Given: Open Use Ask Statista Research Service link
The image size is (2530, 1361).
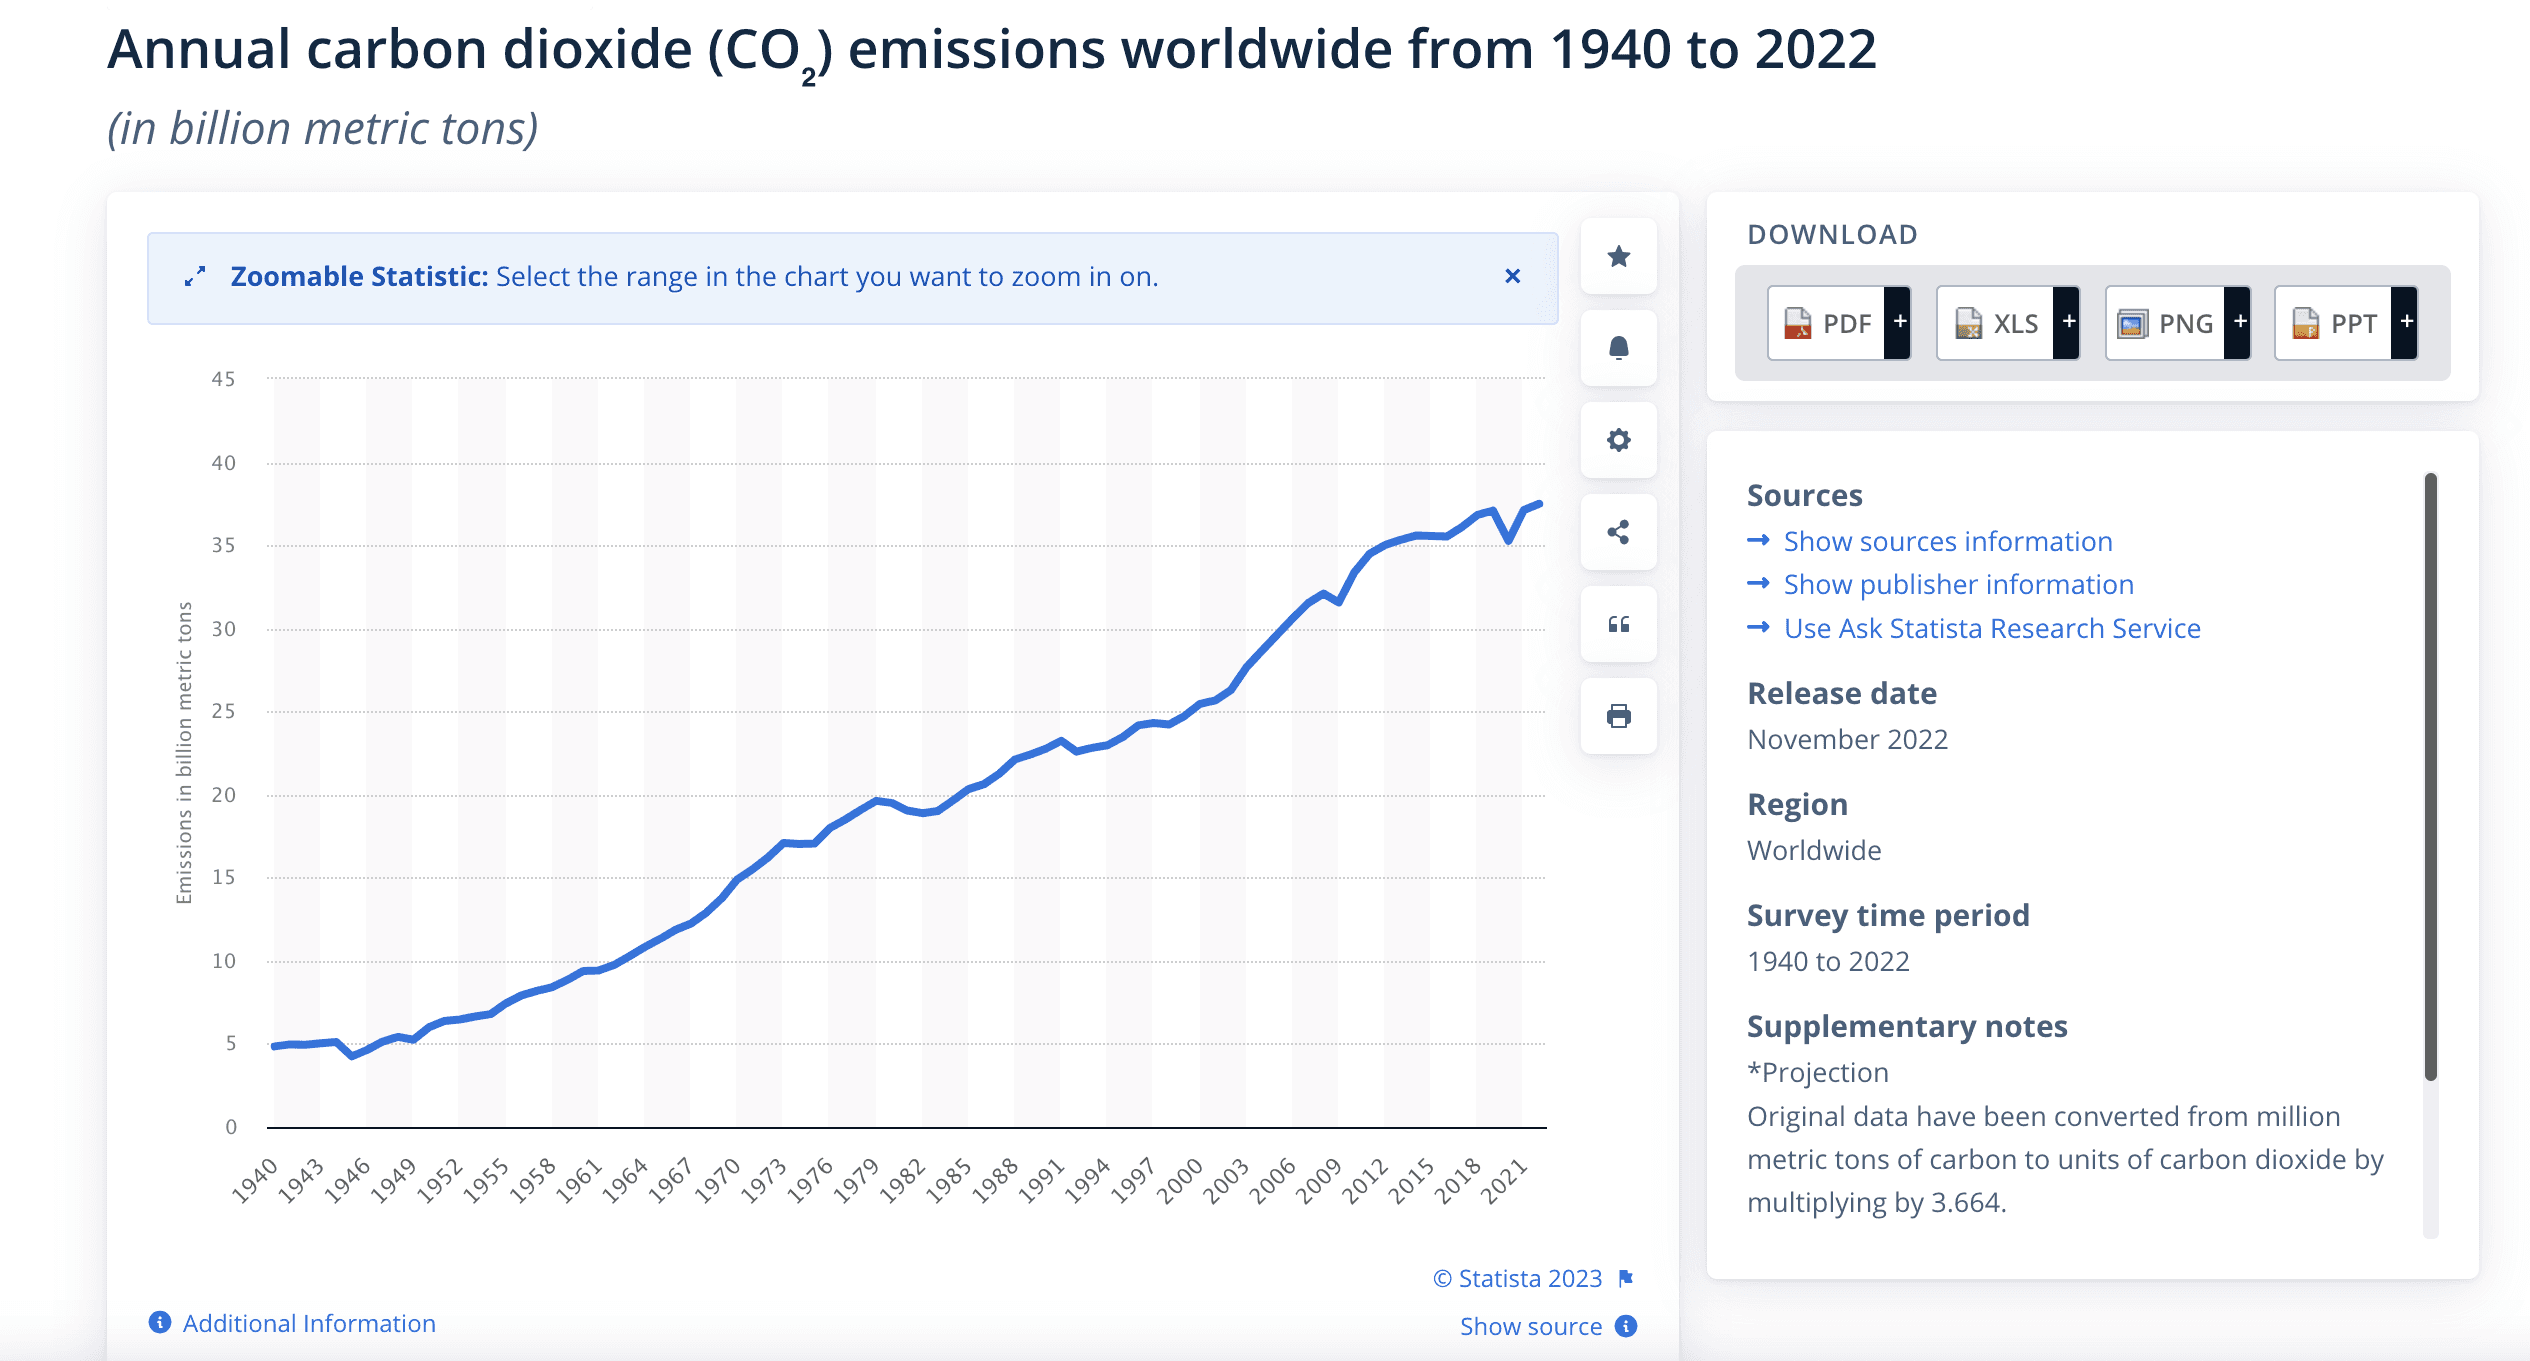Looking at the screenshot, I should [x=1992, y=628].
